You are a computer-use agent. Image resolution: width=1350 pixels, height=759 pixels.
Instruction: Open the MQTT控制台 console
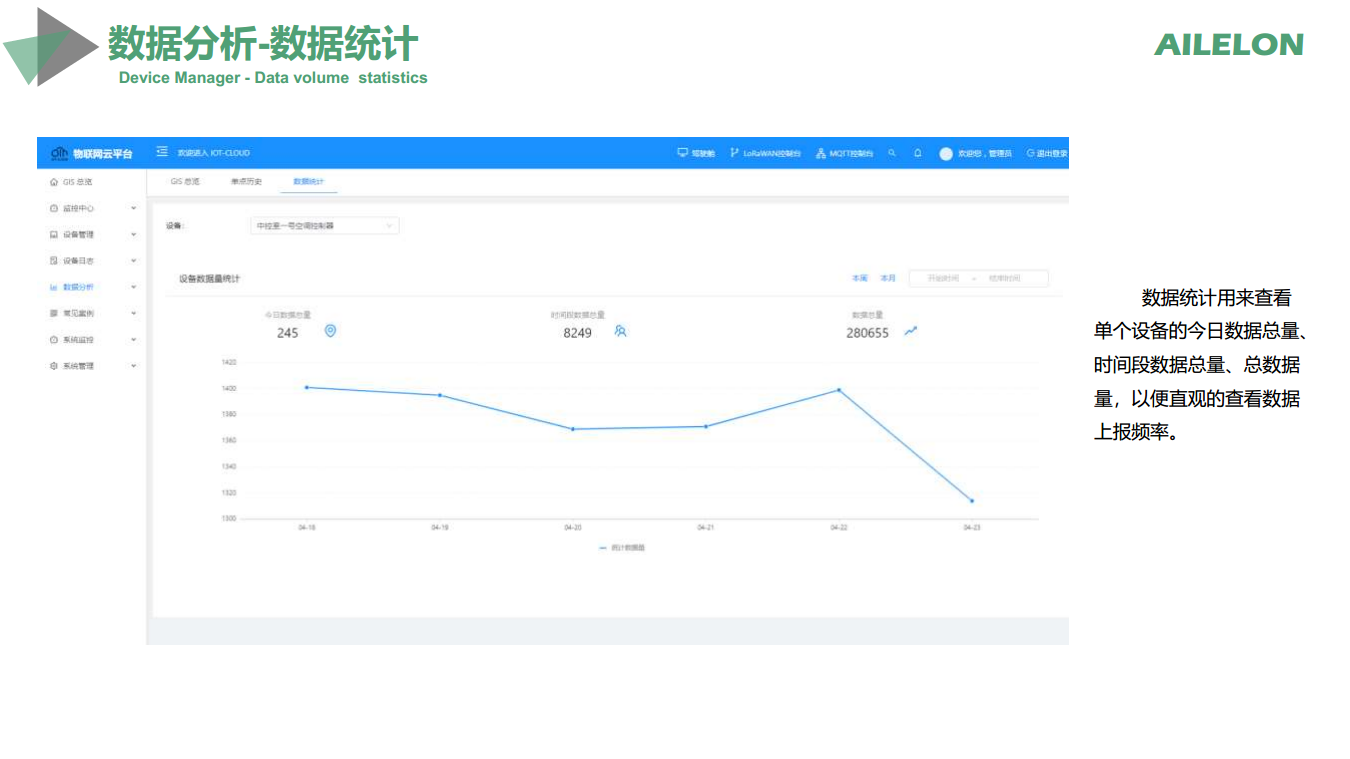845,153
